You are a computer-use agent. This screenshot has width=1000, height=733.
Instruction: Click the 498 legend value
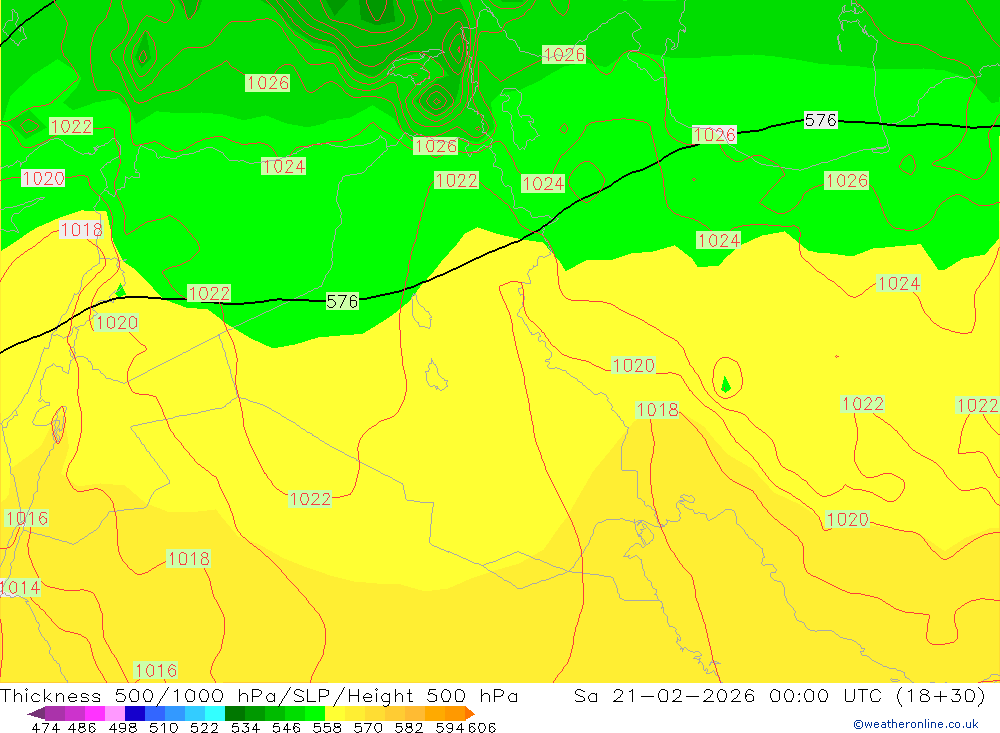click(x=123, y=727)
